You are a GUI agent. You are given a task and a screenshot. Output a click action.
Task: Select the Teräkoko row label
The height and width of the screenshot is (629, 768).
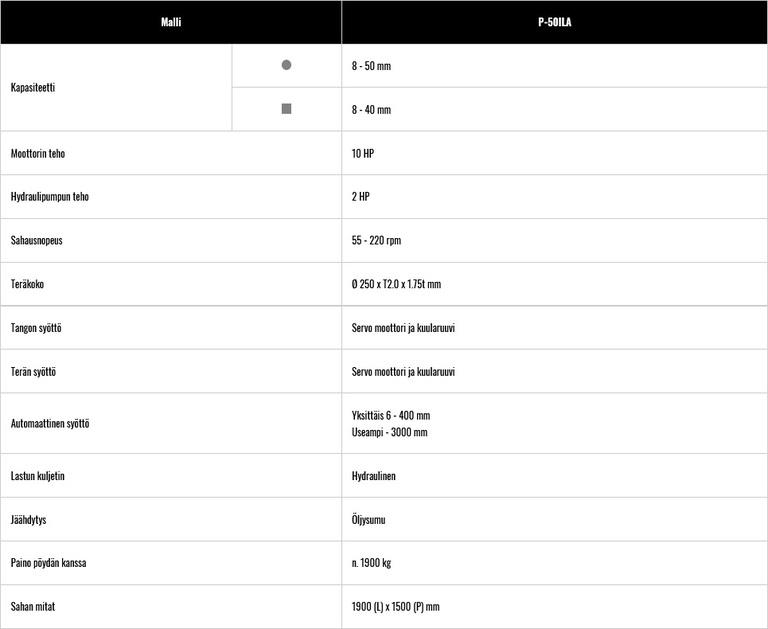pos(28,284)
